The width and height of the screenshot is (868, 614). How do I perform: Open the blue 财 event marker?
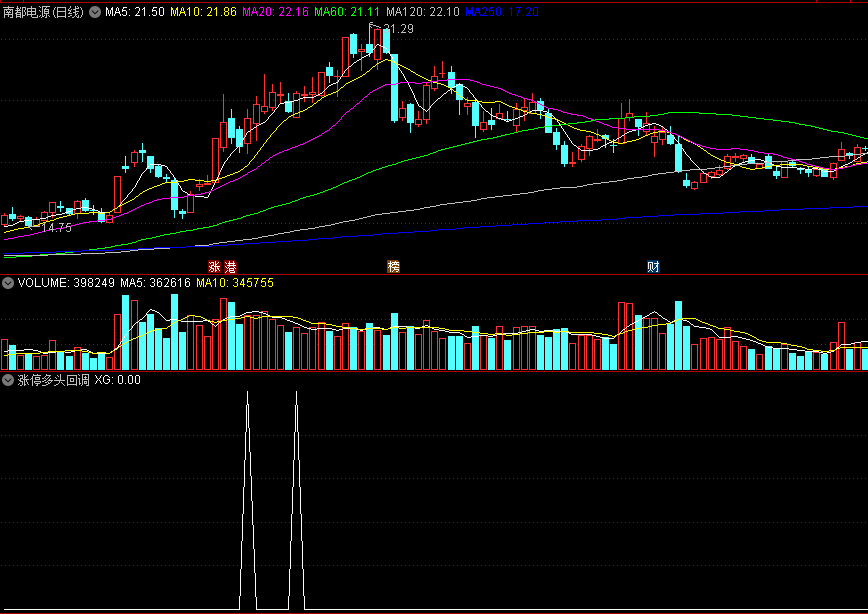point(654,267)
